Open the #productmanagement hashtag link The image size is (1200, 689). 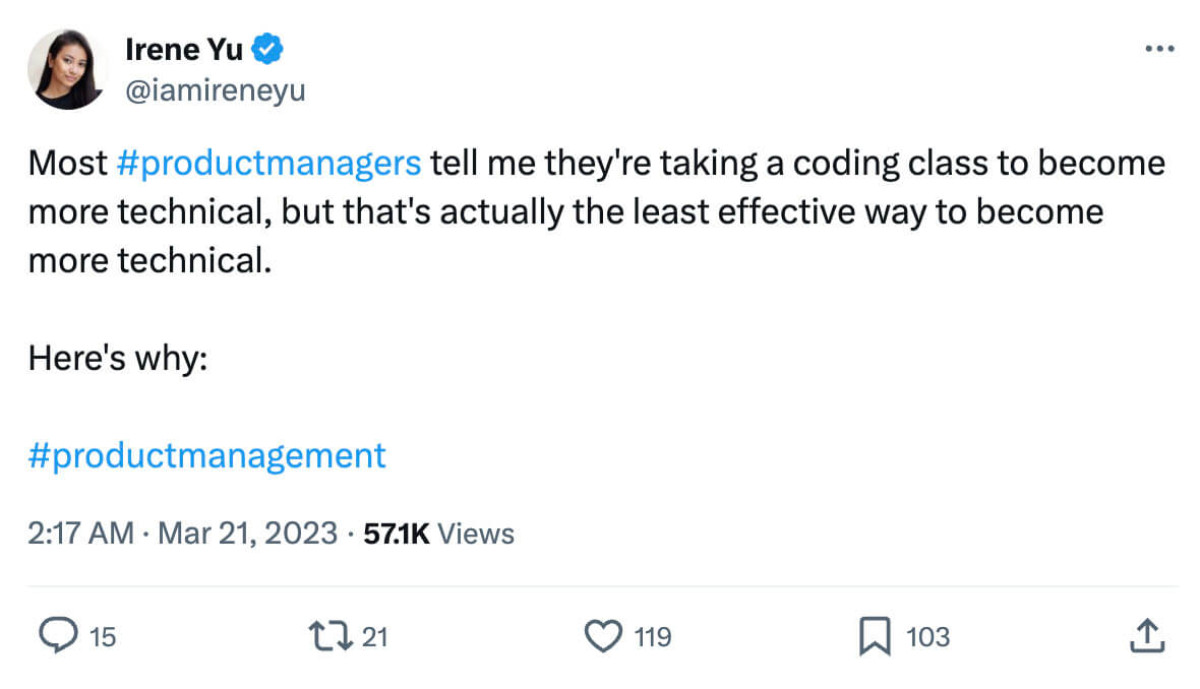point(207,456)
